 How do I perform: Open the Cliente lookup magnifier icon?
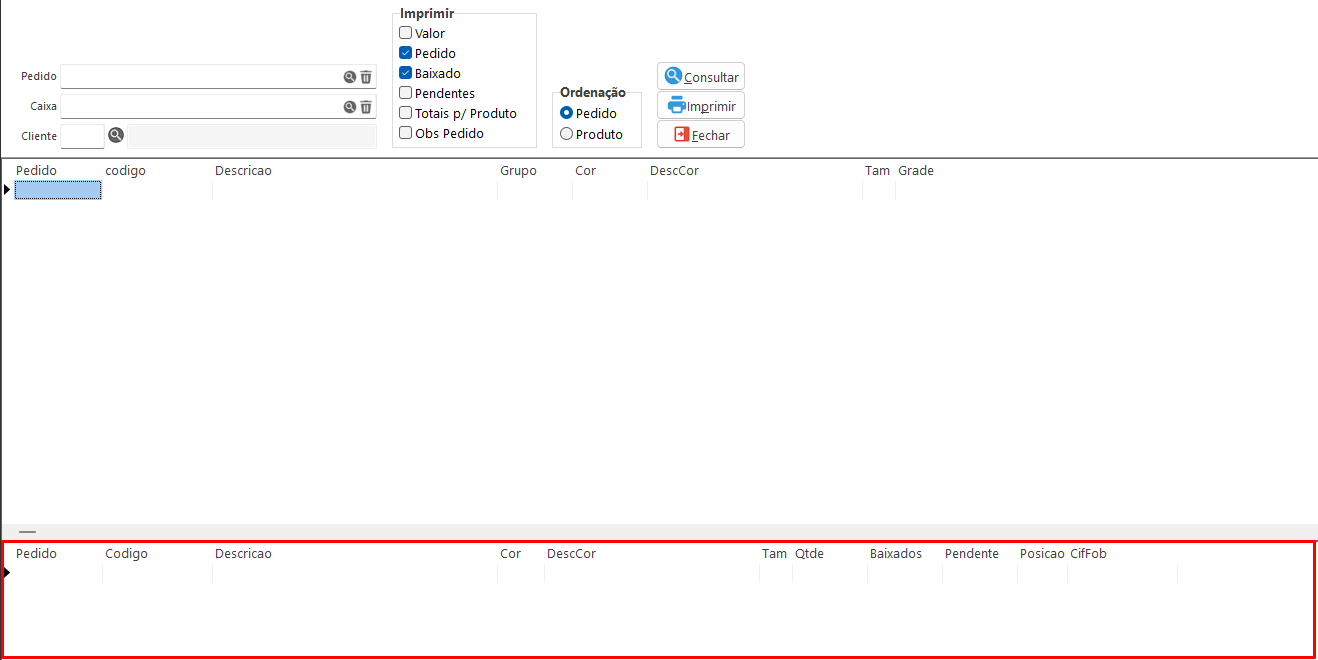(x=116, y=136)
